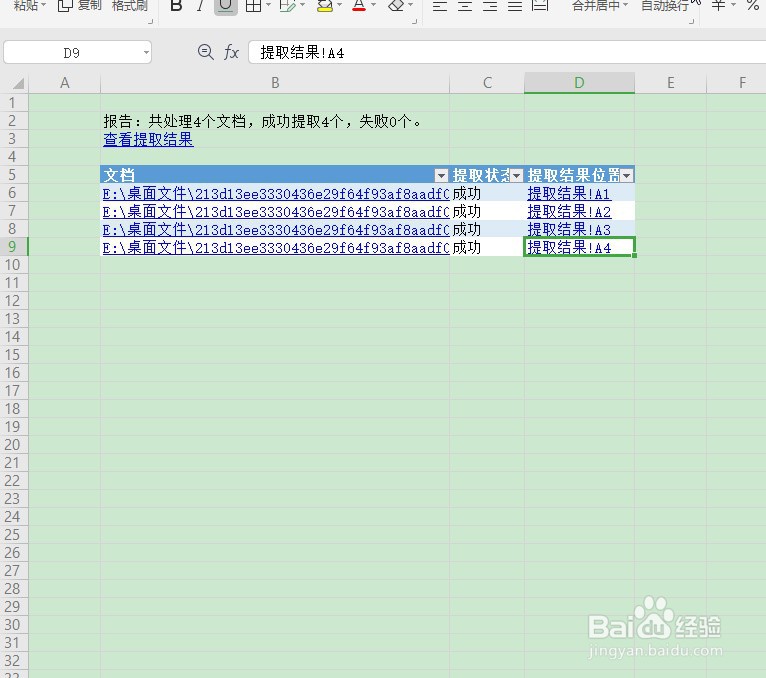766x678 pixels.
Task: Click the eraser clear icon
Action: tap(396, 5)
